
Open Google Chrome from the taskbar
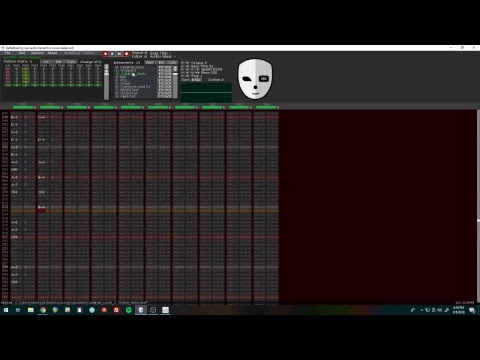(43, 310)
